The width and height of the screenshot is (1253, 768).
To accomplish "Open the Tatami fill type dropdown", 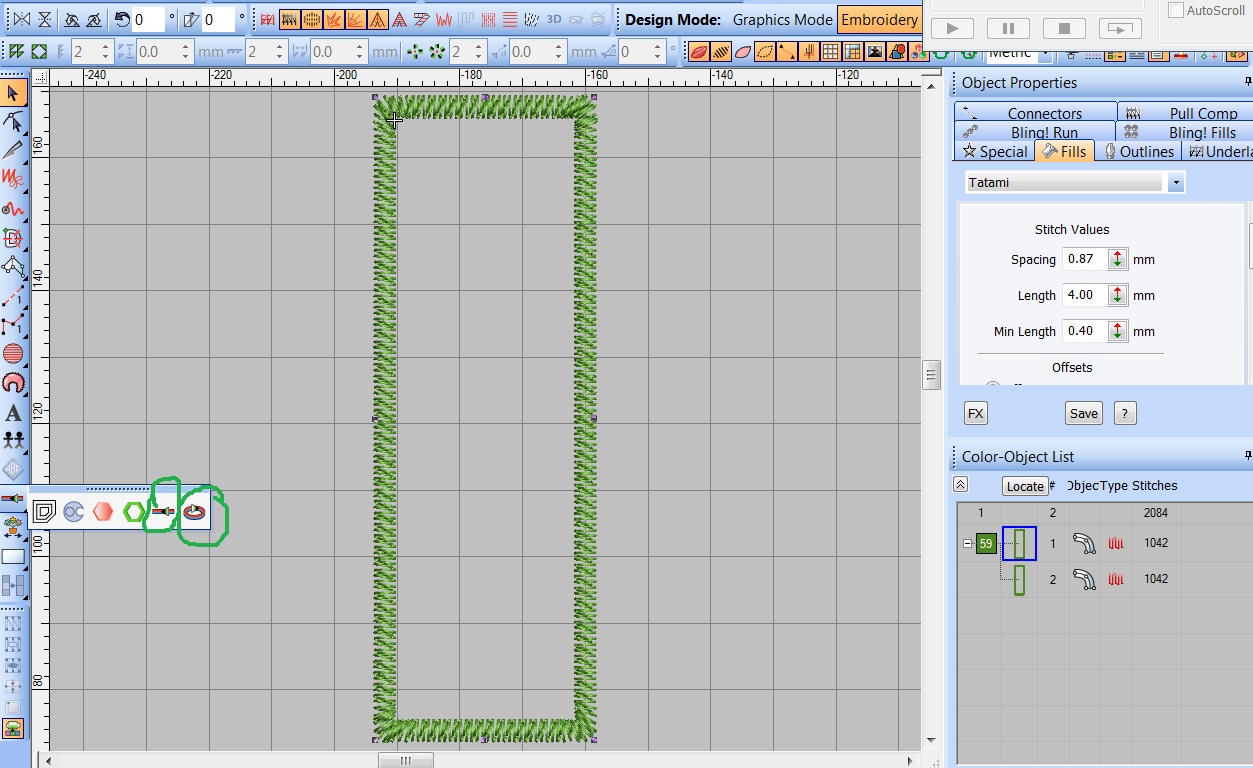I will (x=1176, y=183).
